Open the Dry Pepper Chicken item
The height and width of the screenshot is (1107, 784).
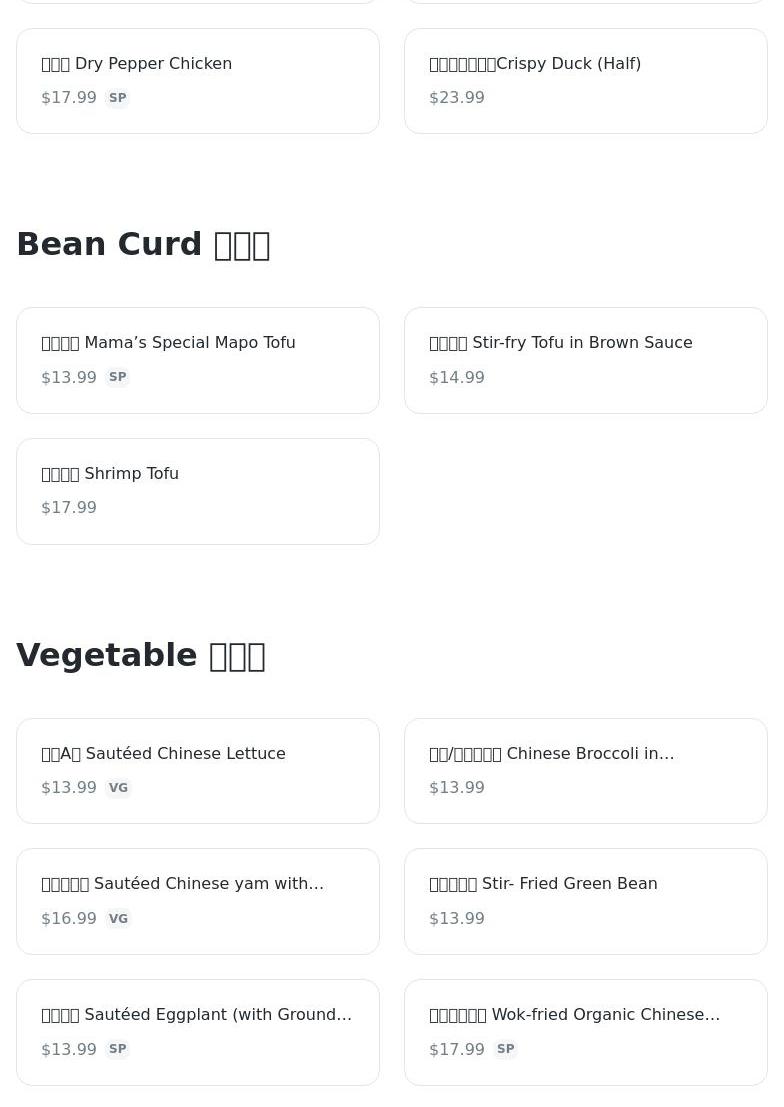(198, 81)
